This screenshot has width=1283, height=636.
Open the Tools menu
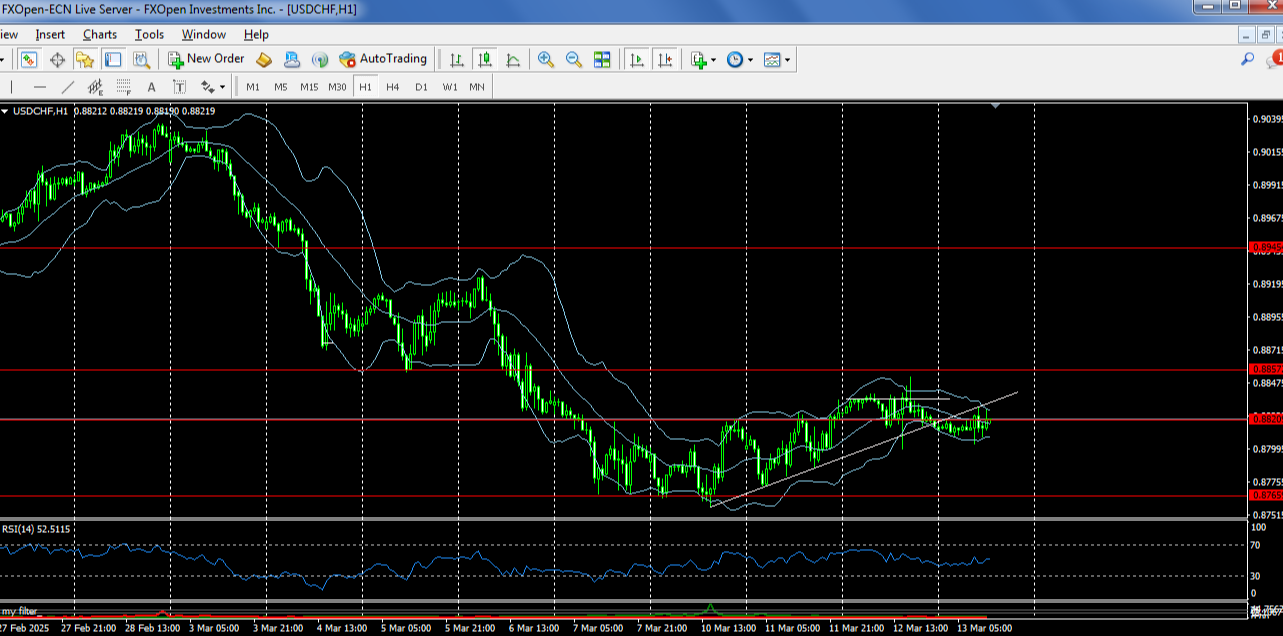click(149, 34)
